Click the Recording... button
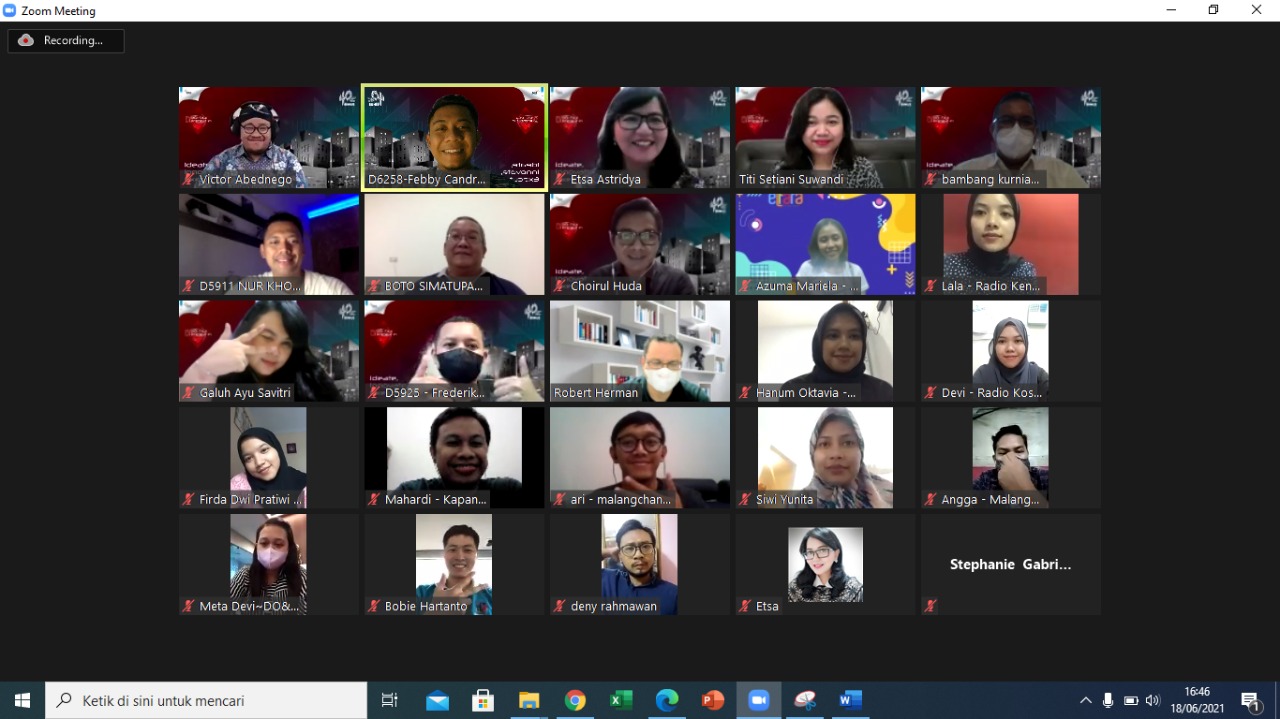This screenshot has height=719, width=1280. point(66,40)
